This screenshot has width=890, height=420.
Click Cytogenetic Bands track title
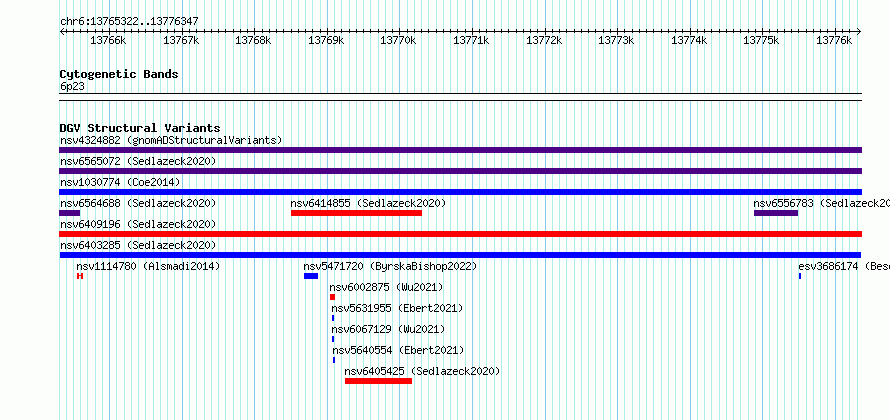click(x=119, y=74)
